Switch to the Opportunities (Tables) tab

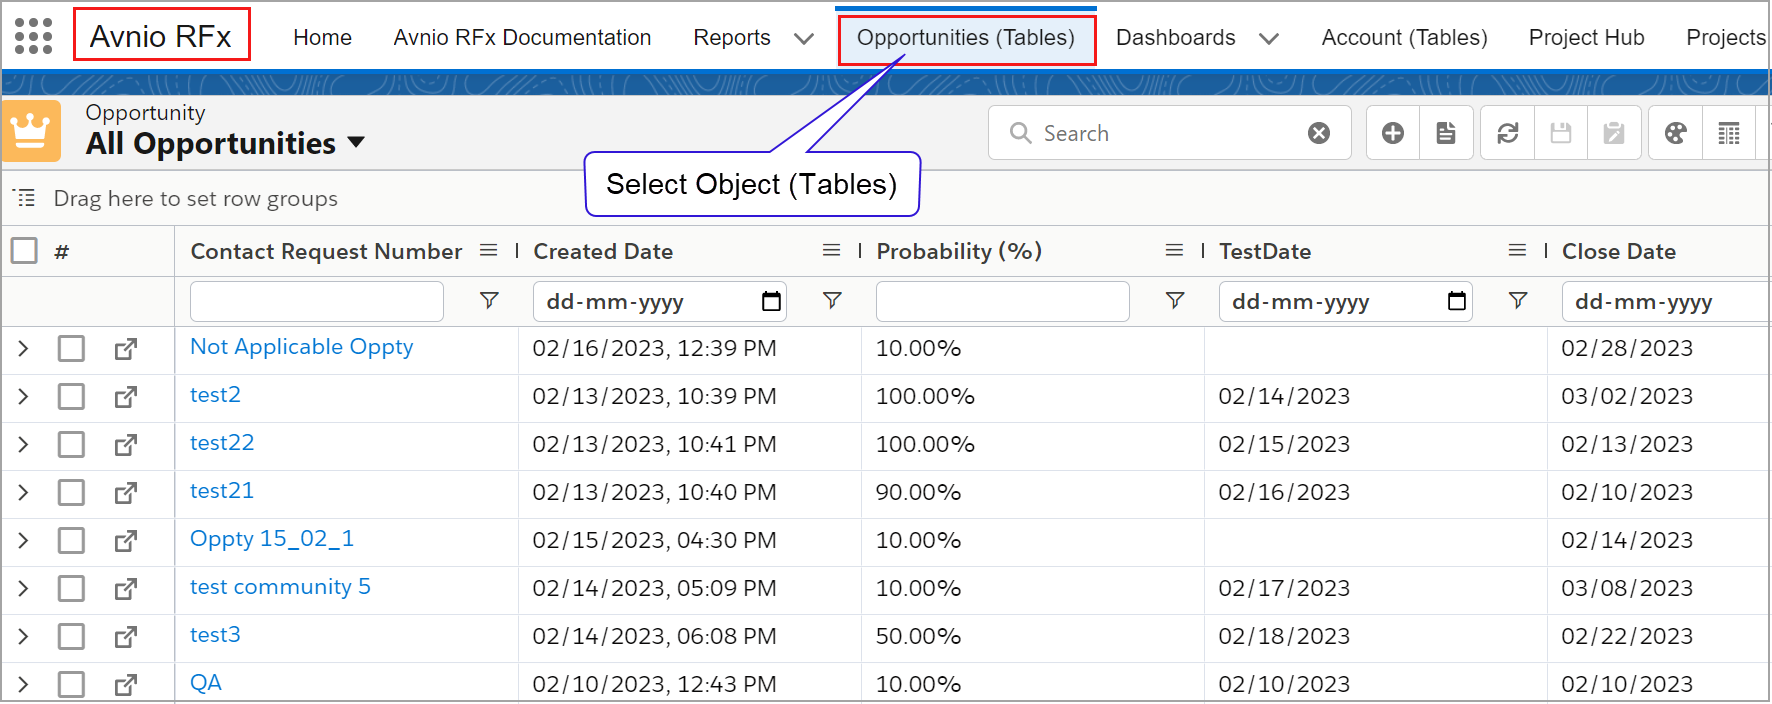click(965, 38)
